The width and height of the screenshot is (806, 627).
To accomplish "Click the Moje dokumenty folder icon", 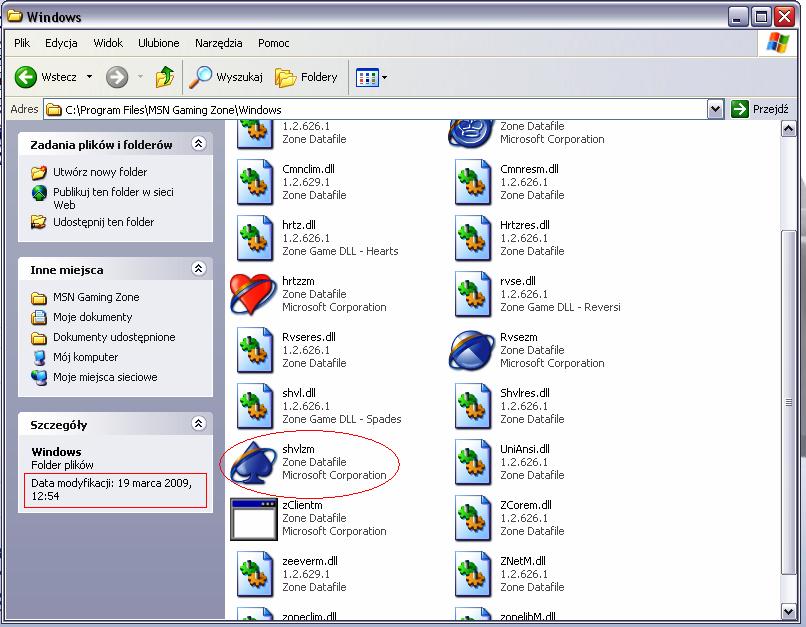I will pos(39,318).
